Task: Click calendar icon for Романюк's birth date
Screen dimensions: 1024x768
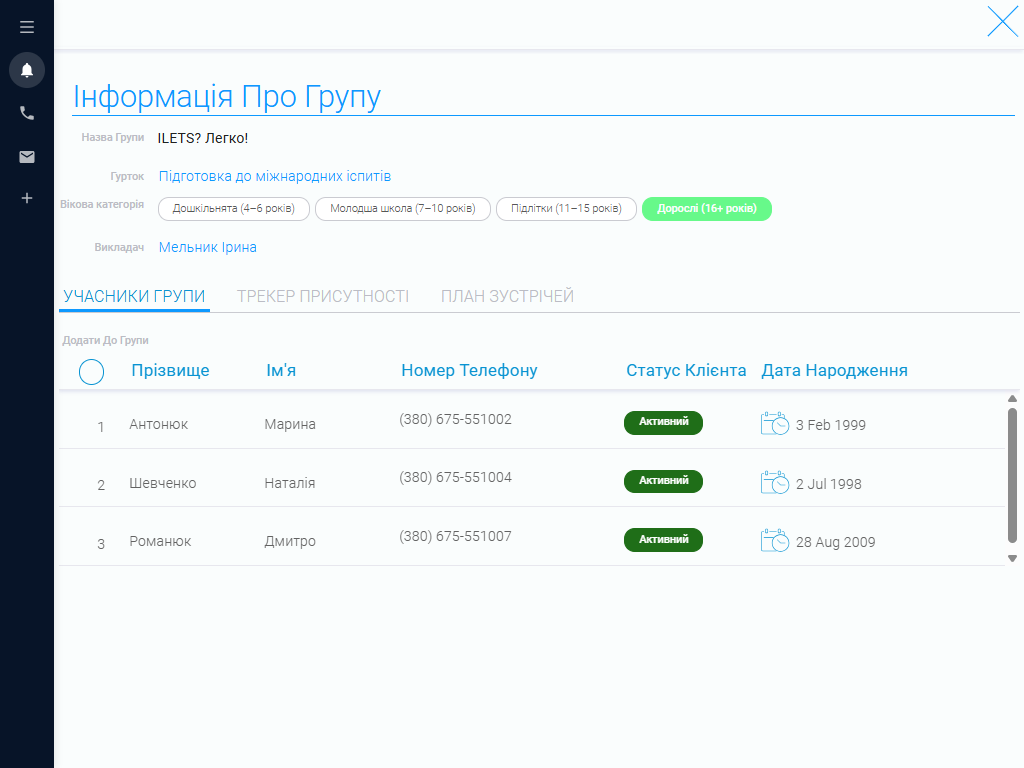Action: [x=775, y=541]
